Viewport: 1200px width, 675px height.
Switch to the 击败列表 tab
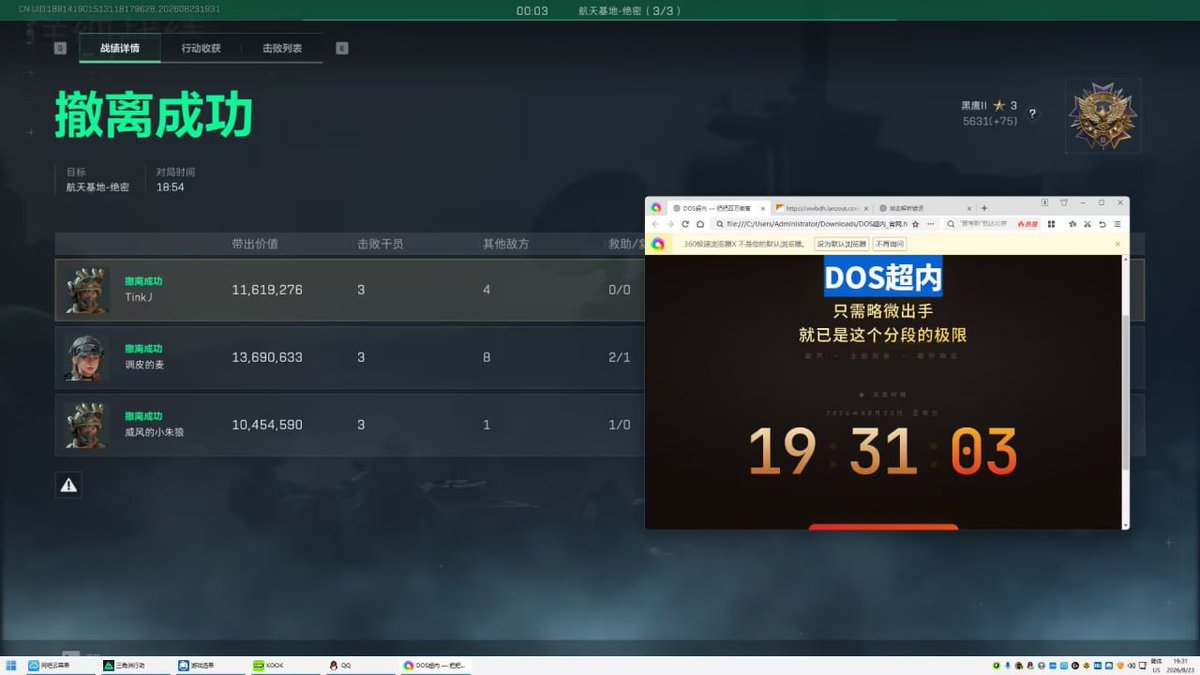coord(282,48)
